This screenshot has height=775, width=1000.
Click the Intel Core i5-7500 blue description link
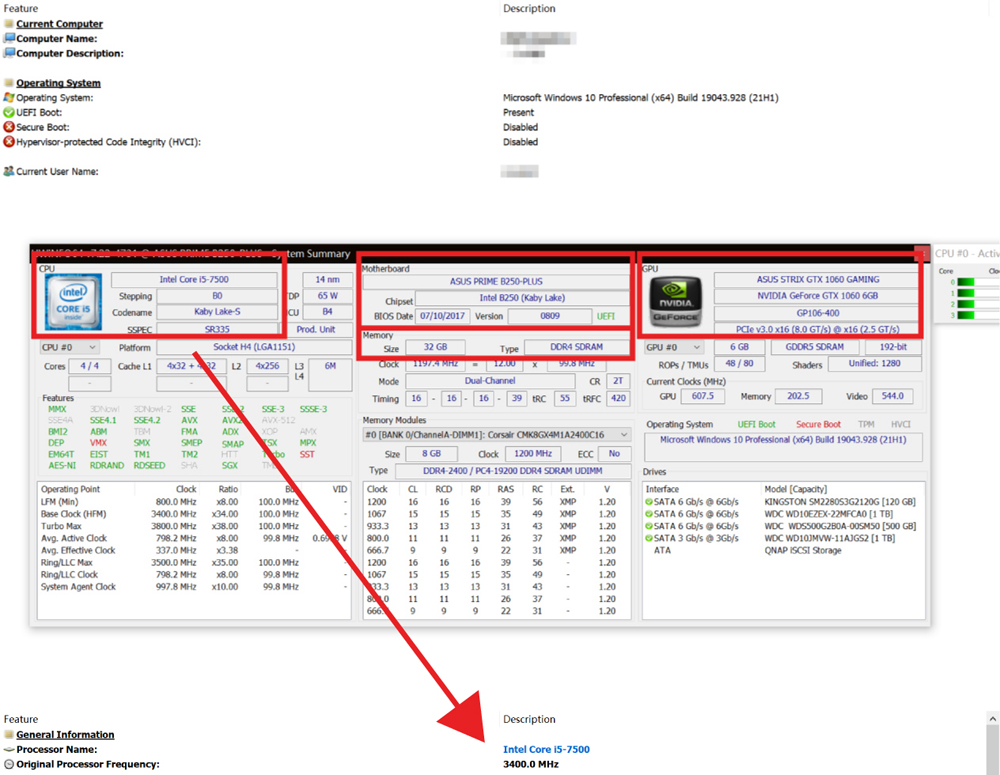(547, 749)
